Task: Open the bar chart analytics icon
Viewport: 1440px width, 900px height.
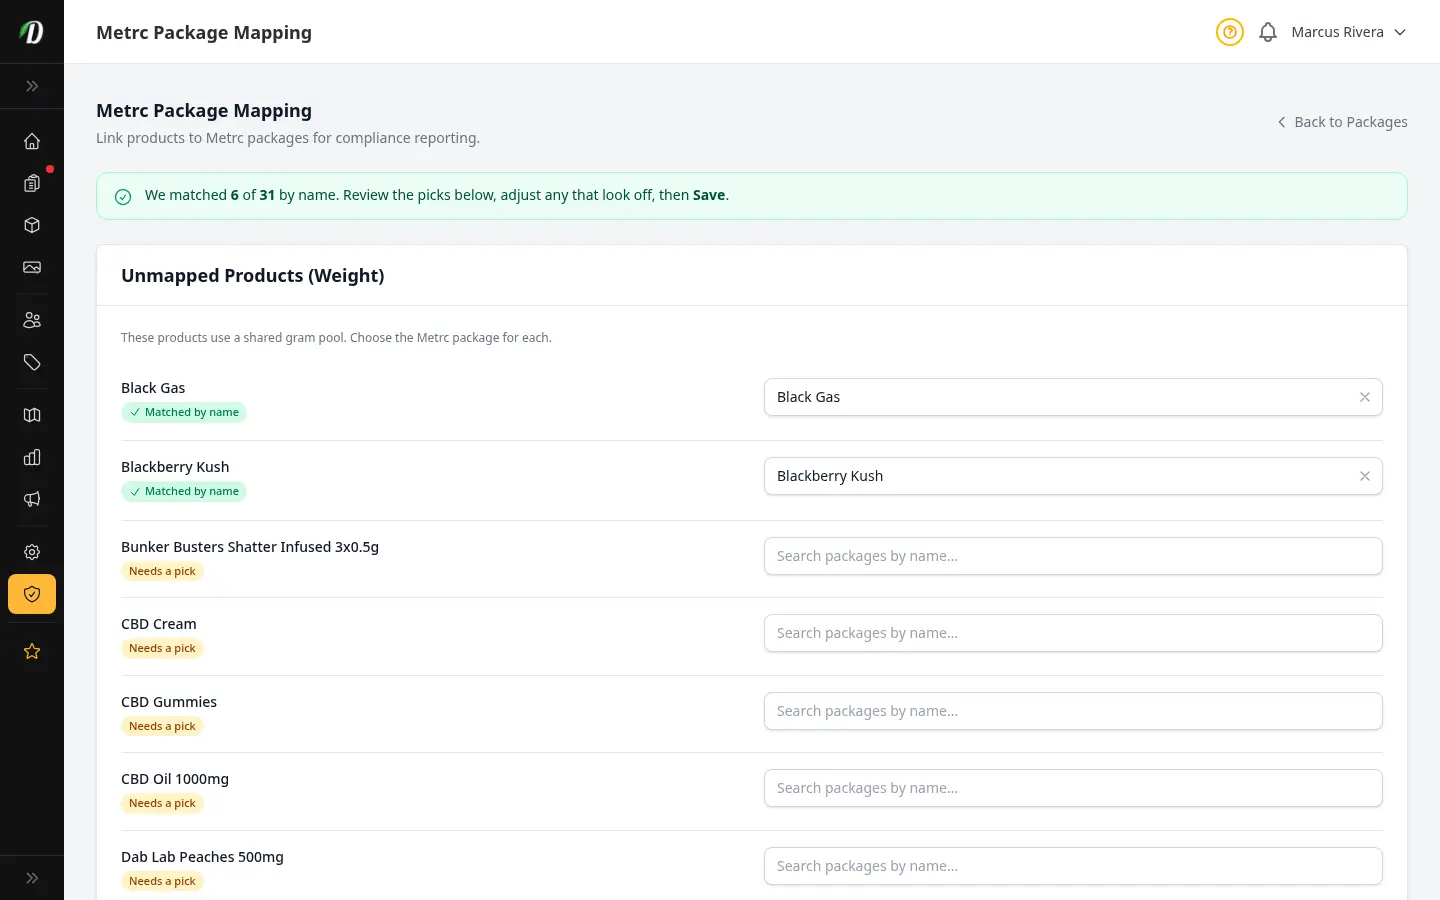Action: tap(32, 457)
